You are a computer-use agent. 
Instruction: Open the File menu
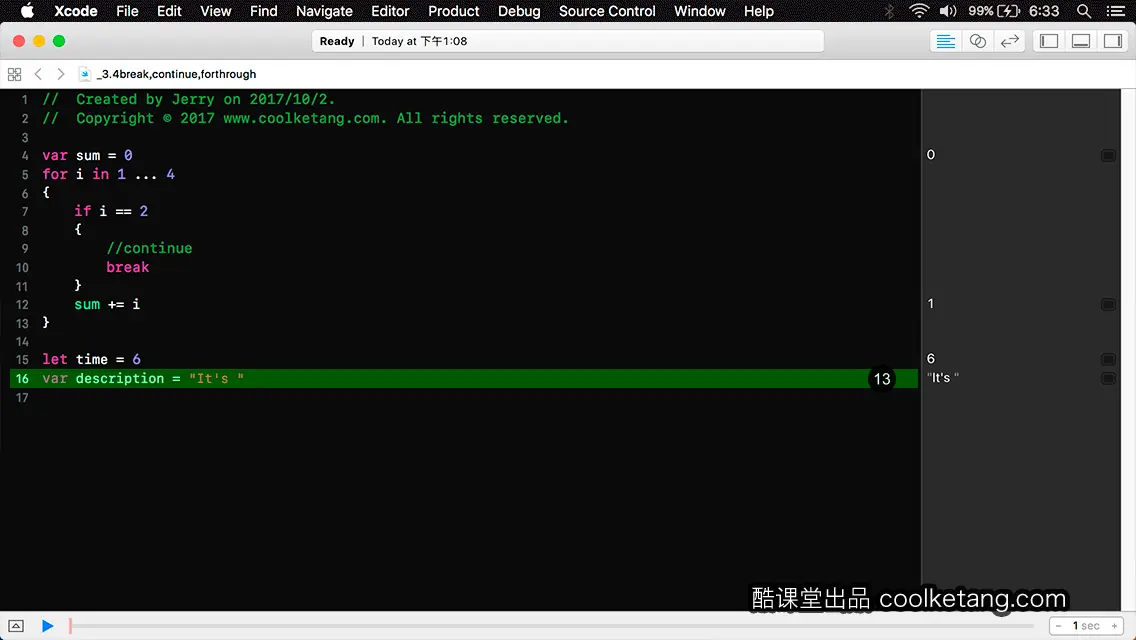[x=127, y=11]
